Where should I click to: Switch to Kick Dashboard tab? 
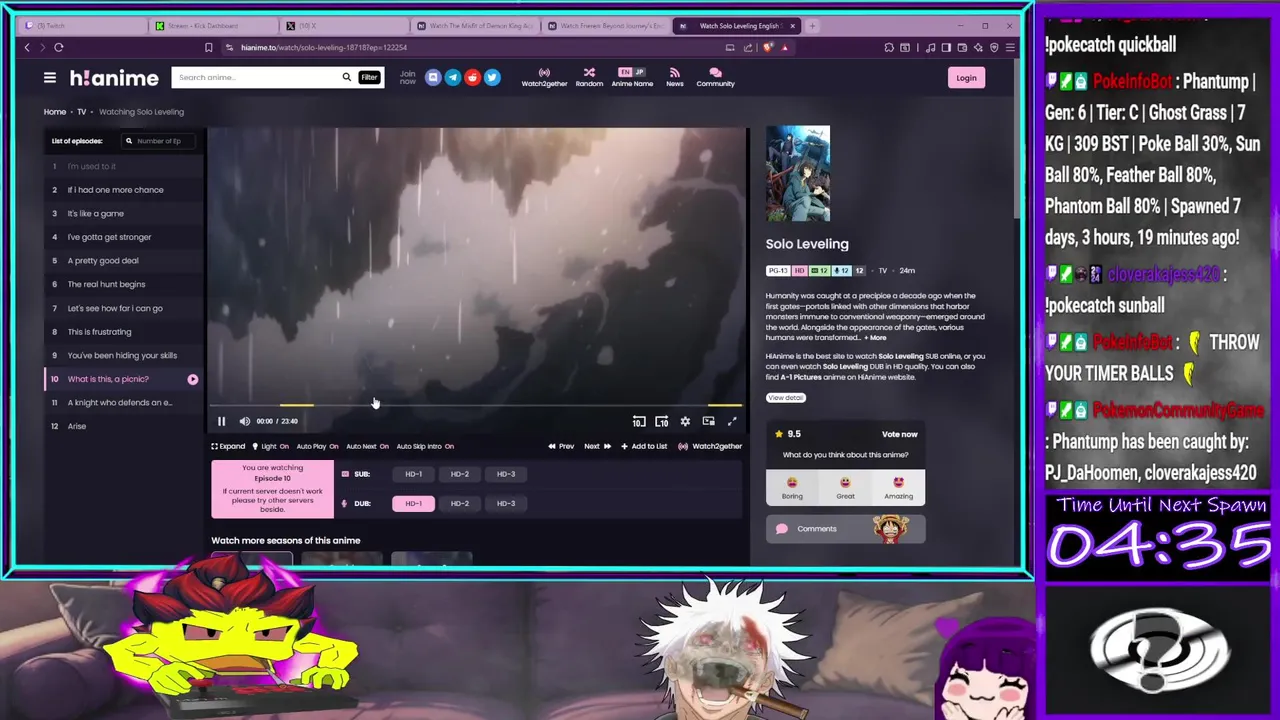[215, 25]
